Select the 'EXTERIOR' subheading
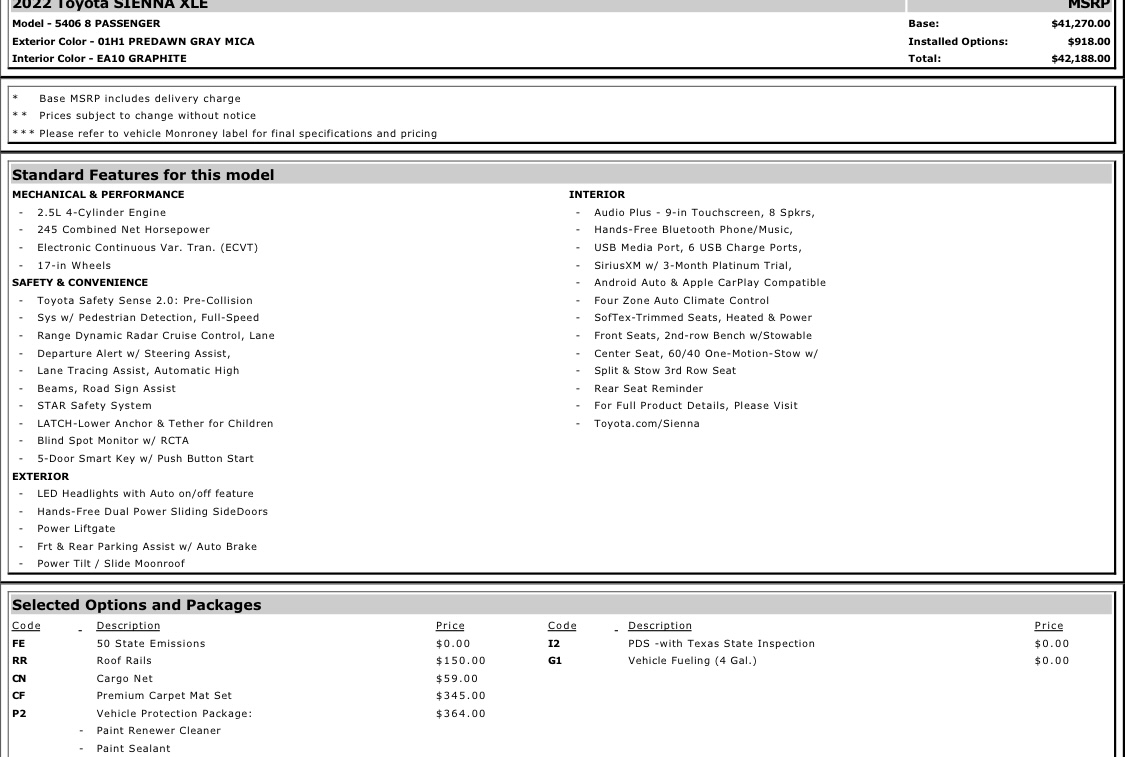1125x757 pixels. click(x=40, y=476)
